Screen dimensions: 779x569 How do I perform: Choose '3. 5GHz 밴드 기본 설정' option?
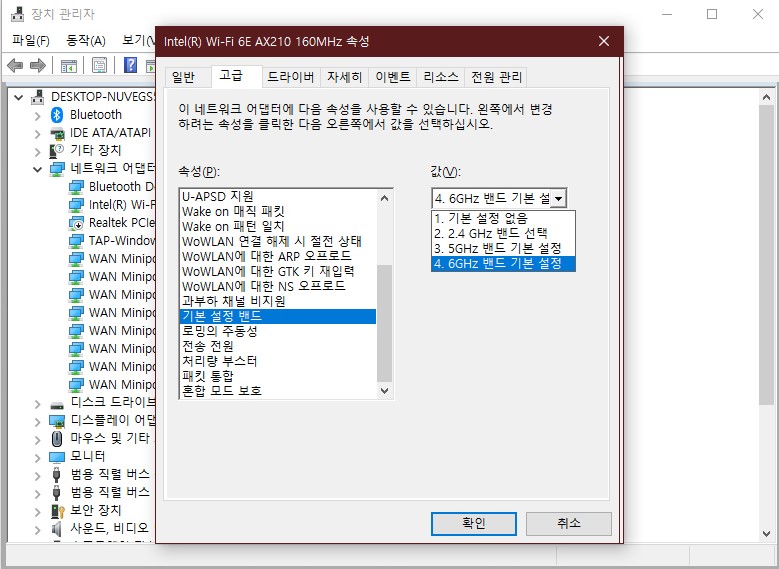[503, 248]
